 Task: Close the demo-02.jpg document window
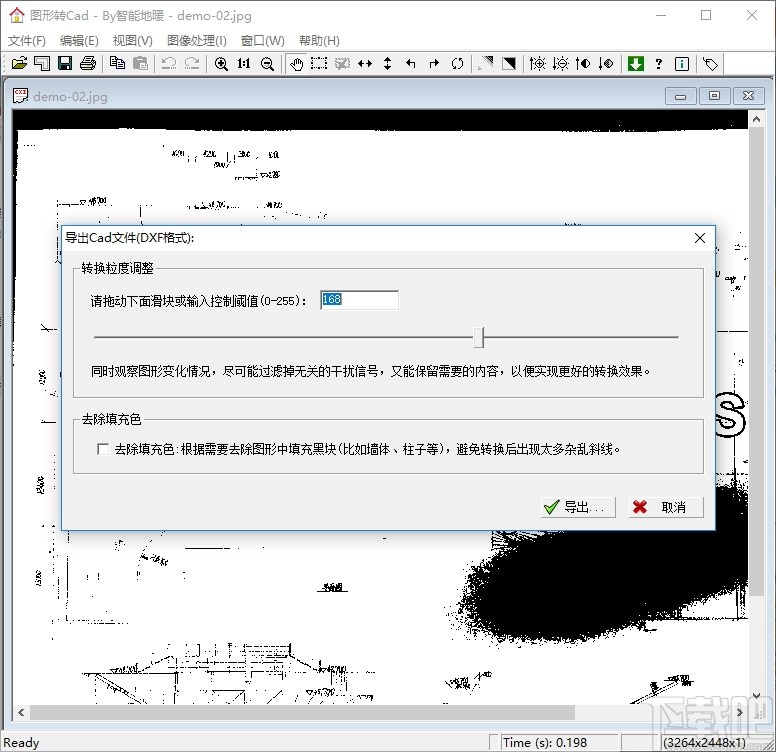pos(748,96)
